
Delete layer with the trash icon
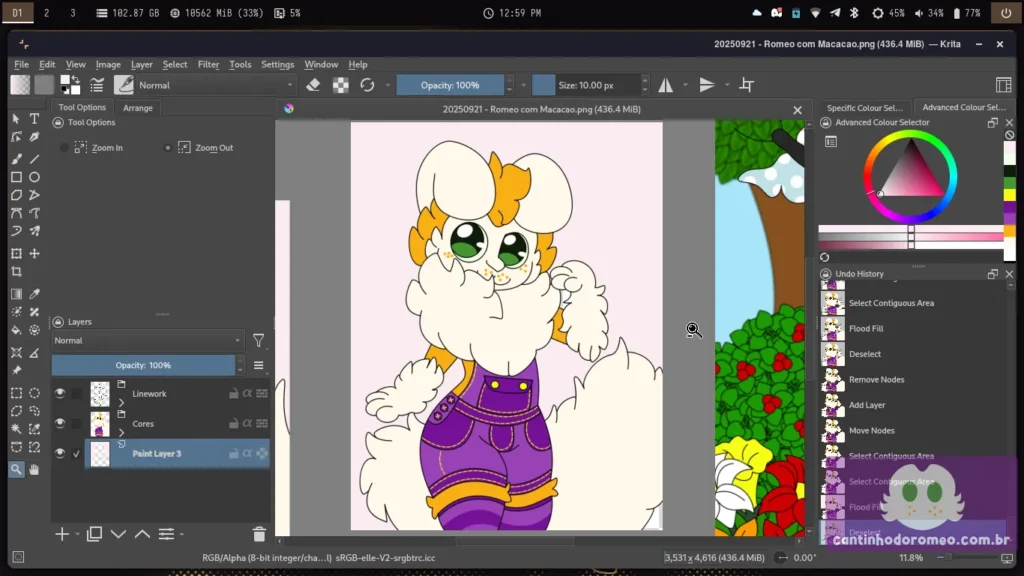(x=259, y=534)
